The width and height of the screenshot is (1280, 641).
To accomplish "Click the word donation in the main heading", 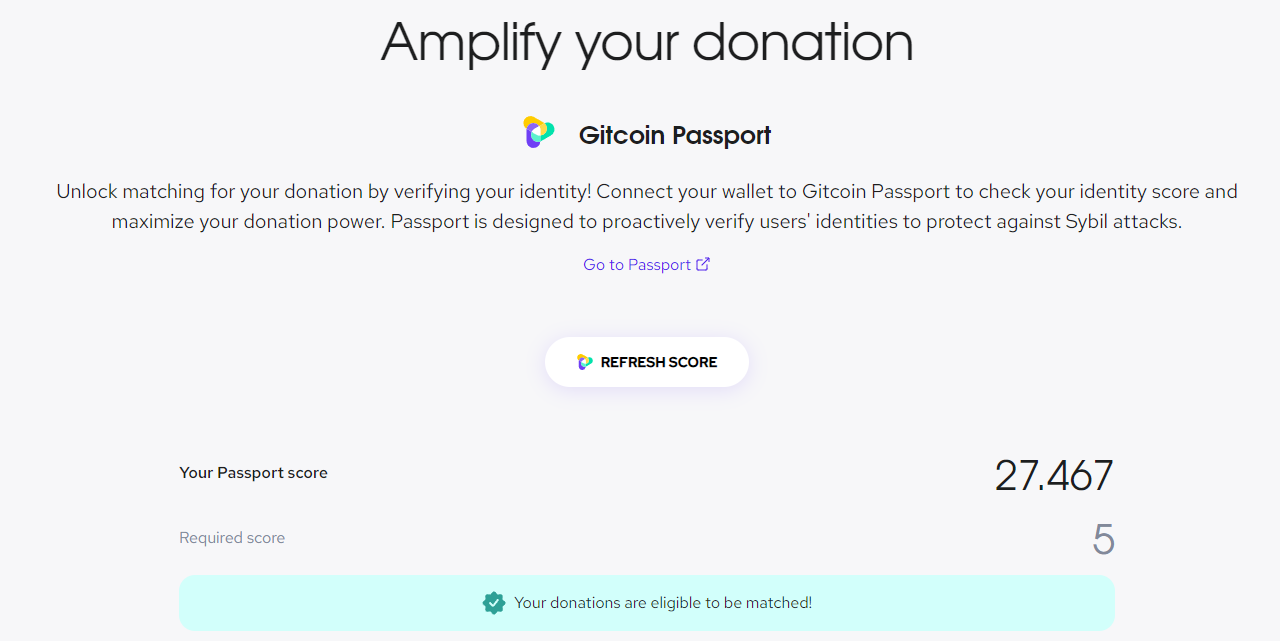I will 803,42.
